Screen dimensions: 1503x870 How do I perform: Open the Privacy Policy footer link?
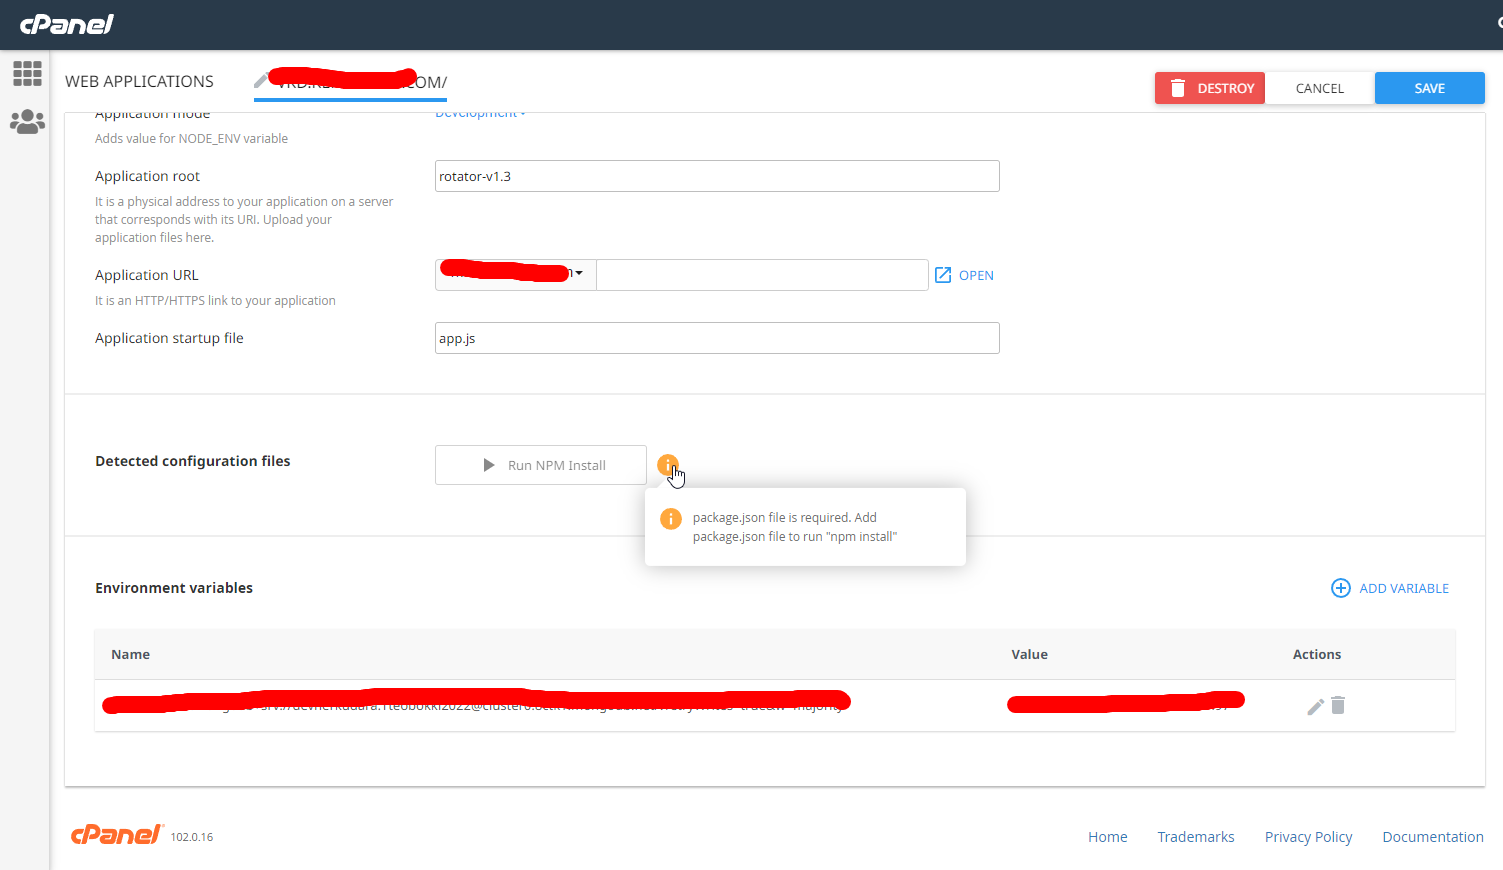pyautogui.click(x=1308, y=837)
